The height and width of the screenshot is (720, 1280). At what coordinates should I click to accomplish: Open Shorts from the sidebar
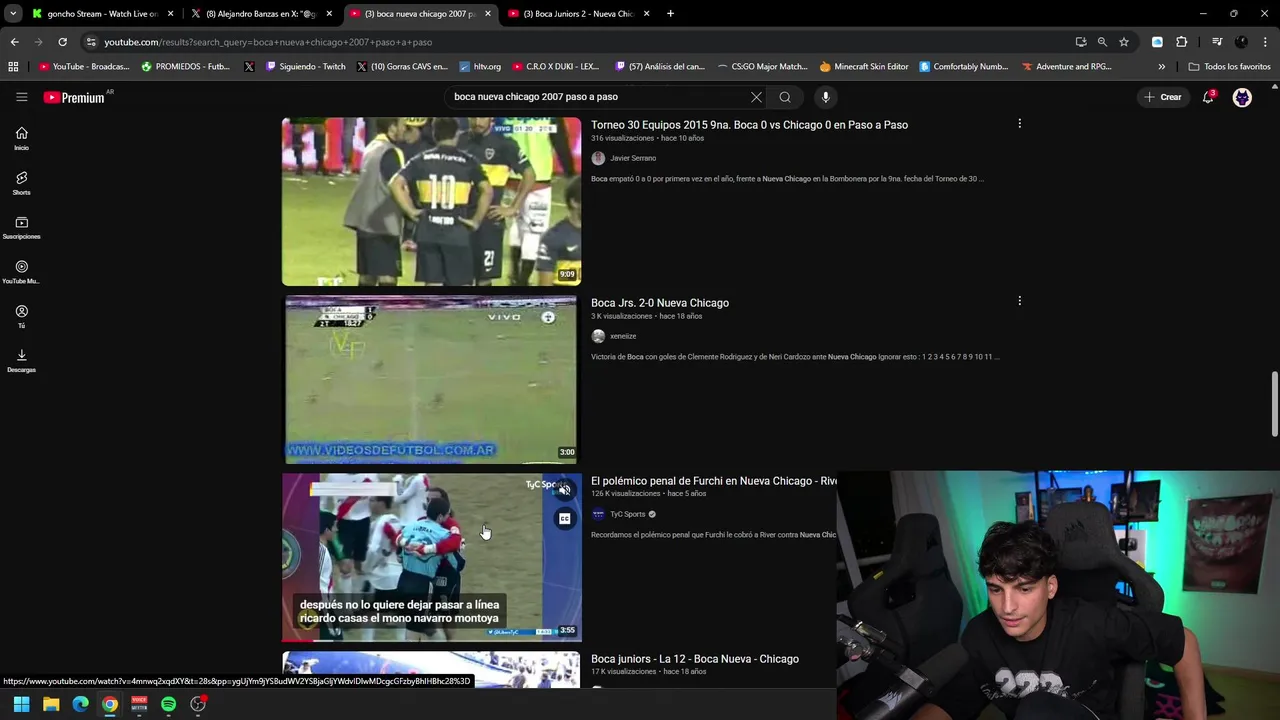(x=21, y=183)
